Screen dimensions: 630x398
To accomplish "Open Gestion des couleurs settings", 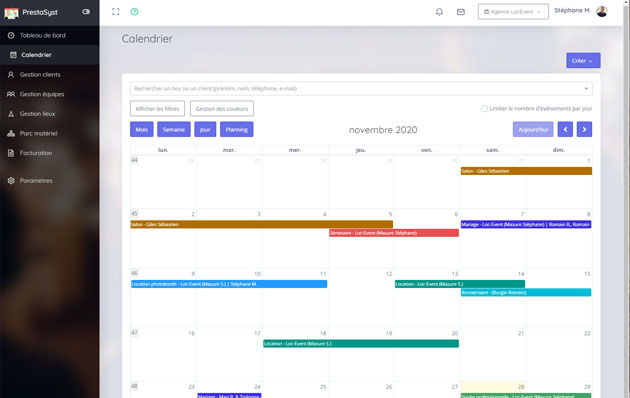I will click(x=222, y=108).
